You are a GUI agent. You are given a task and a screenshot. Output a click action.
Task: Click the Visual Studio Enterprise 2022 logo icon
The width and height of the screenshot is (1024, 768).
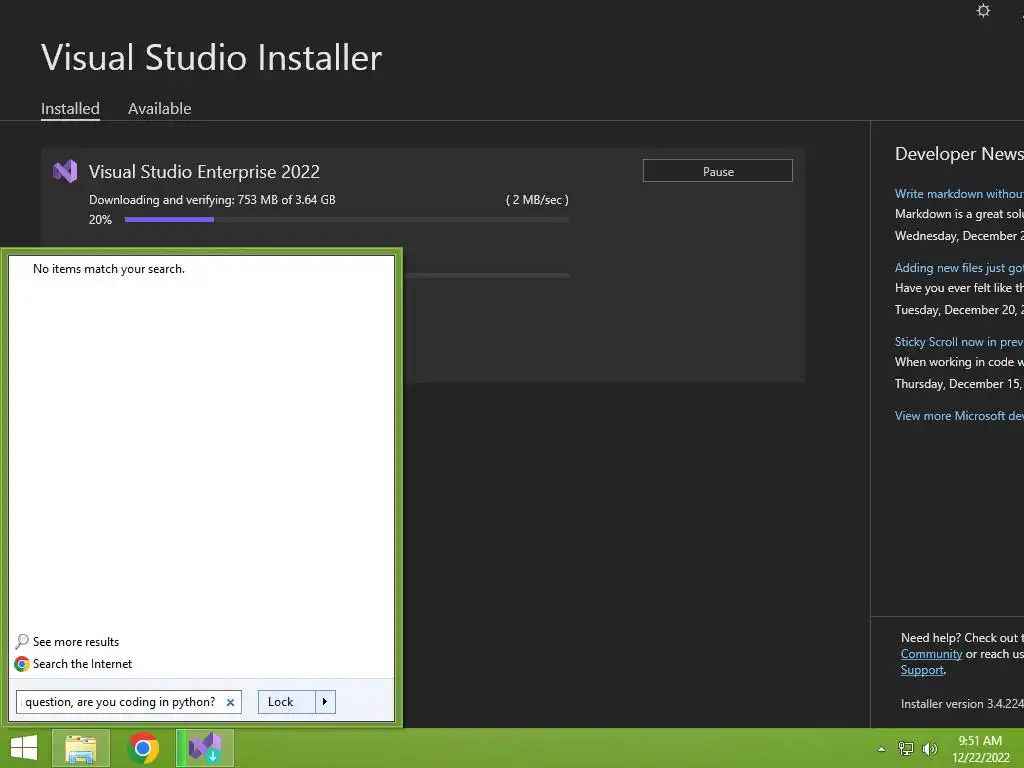[x=65, y=171]
